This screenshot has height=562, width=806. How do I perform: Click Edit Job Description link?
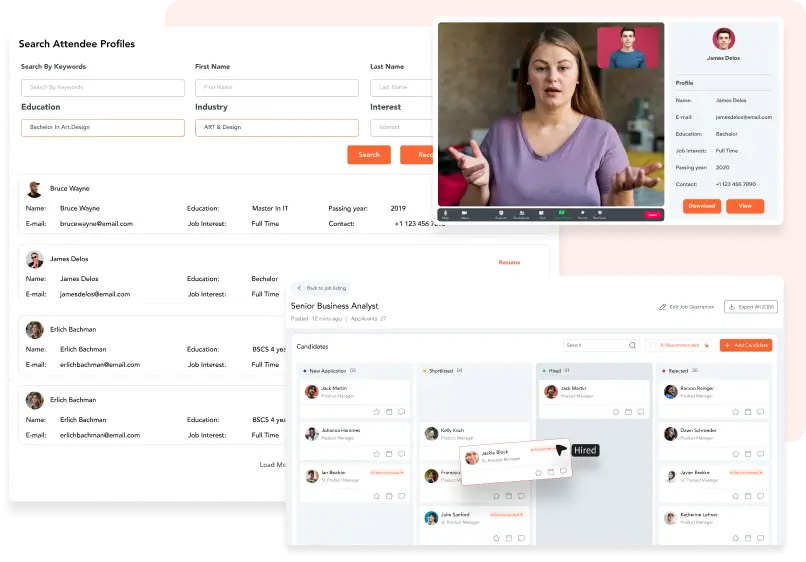coord(687,307)
